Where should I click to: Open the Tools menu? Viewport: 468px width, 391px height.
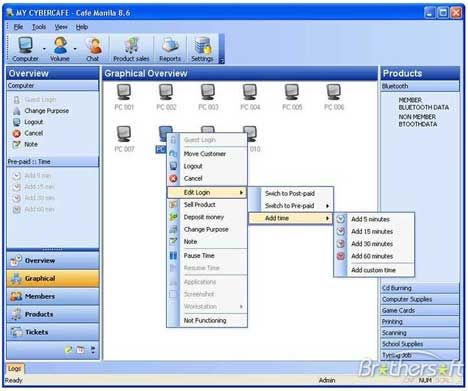click(39, 27)
